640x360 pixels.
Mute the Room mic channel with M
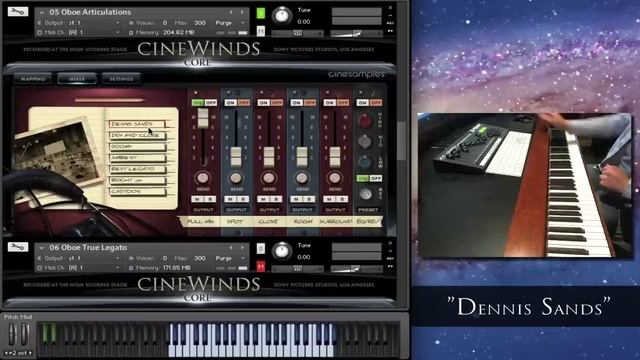tap(297, 199)
